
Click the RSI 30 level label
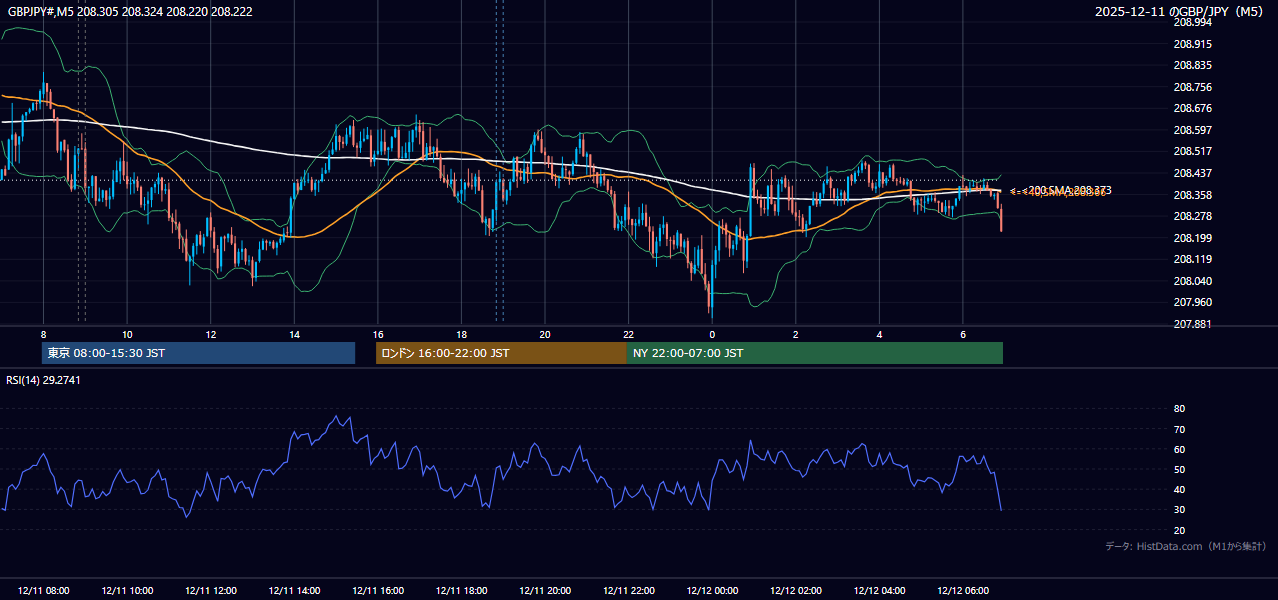pyautogui.click(x=1179, y=510)
